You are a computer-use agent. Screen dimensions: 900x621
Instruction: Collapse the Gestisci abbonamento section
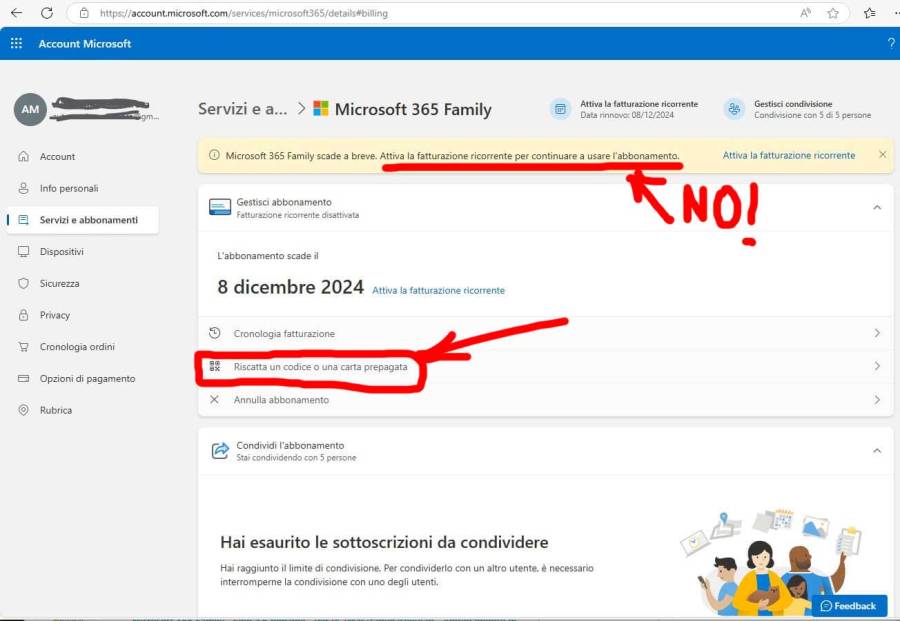[x=877, y=207]
